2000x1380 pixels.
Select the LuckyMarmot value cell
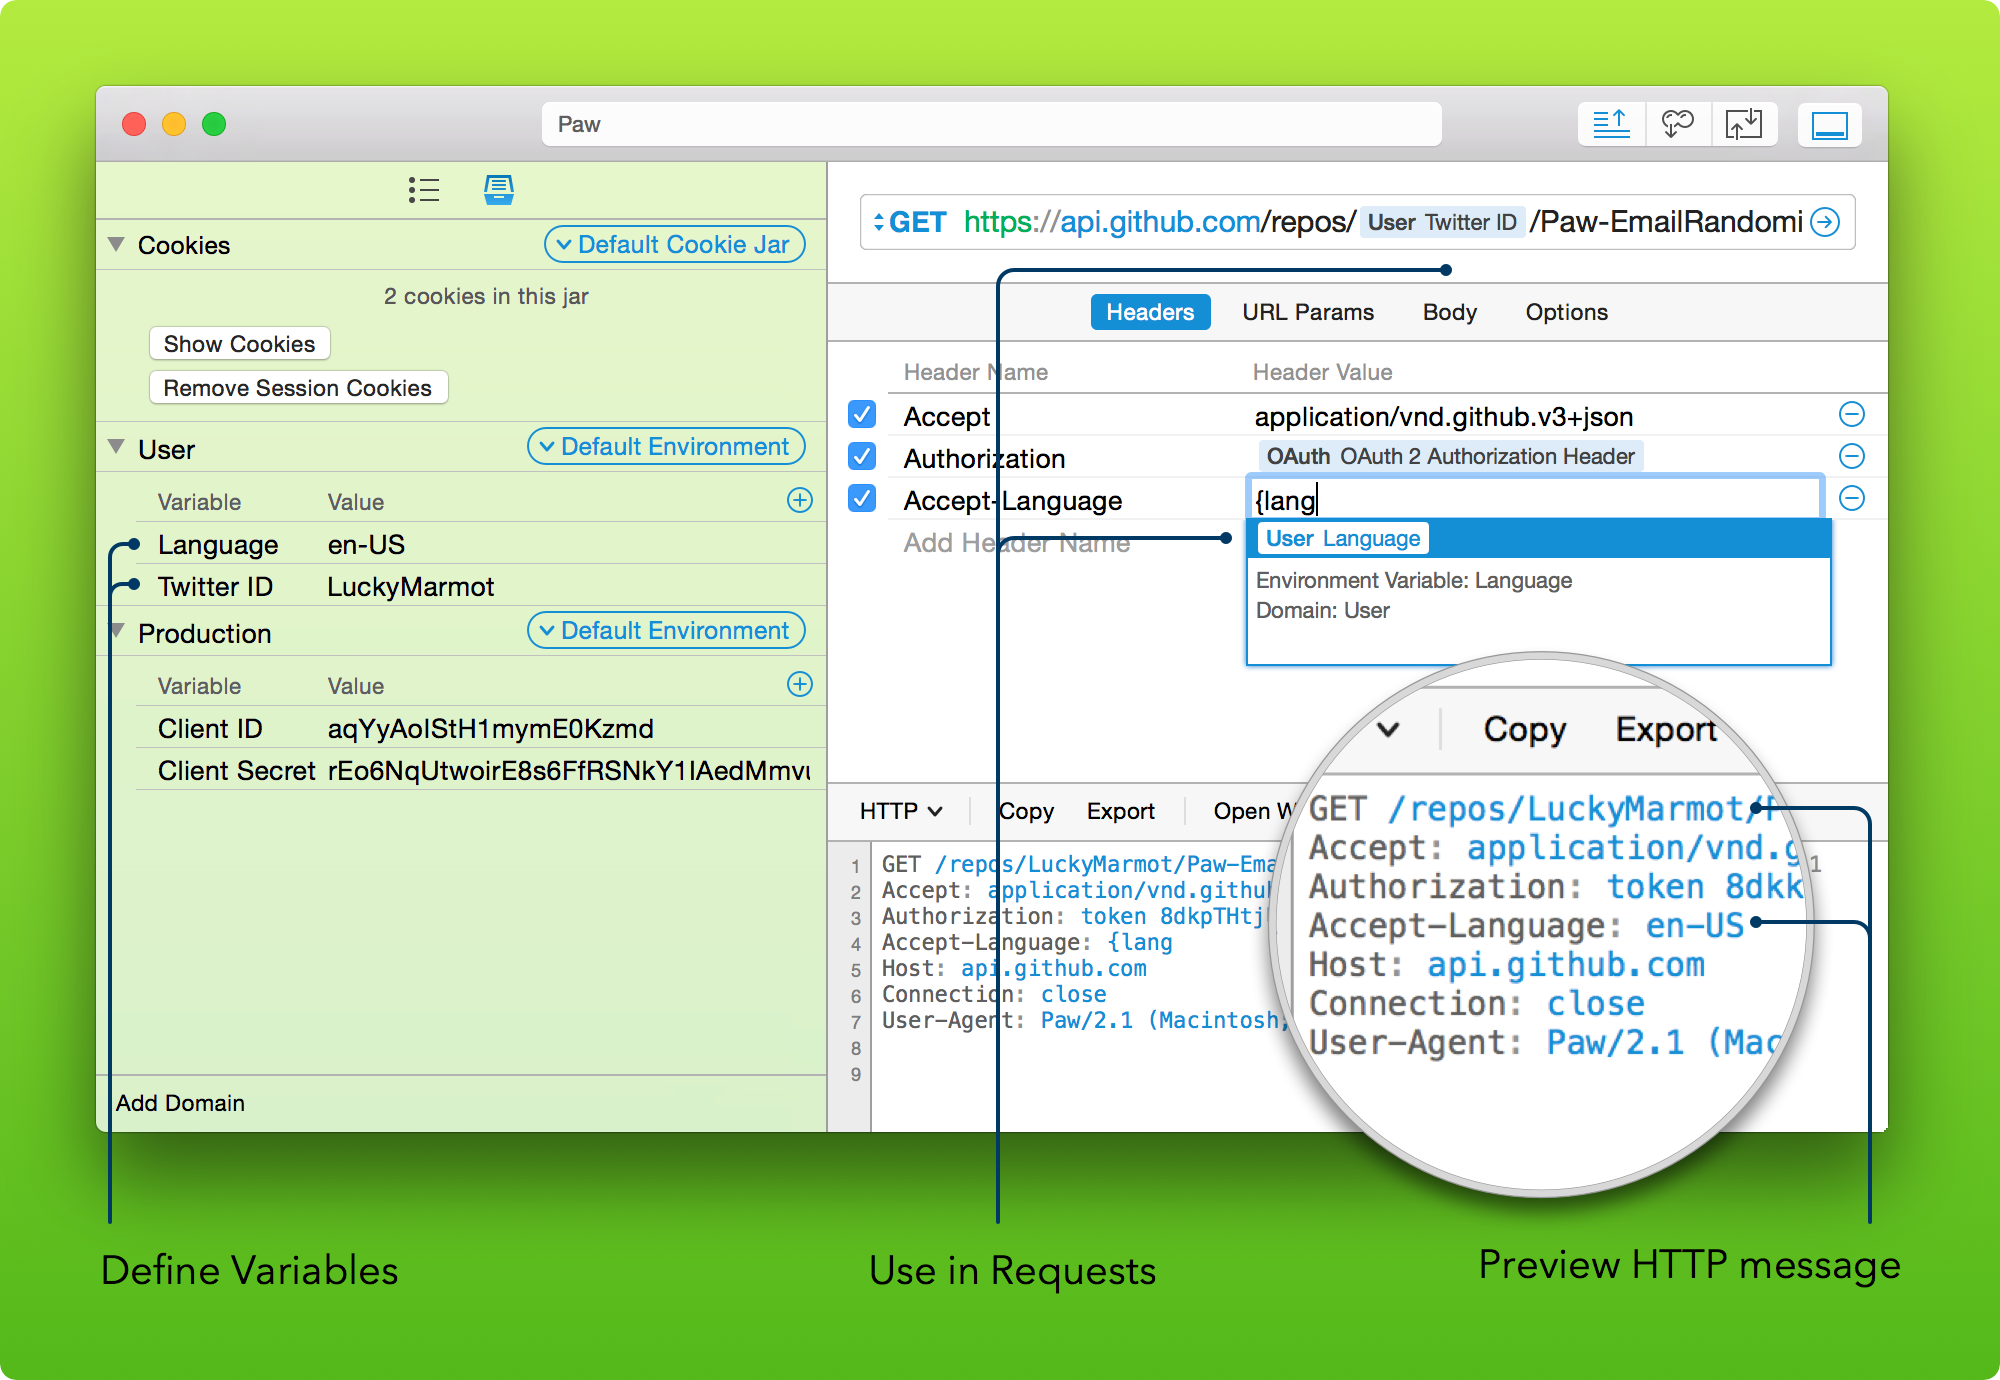pyautogui.click(x=410, y=587)
